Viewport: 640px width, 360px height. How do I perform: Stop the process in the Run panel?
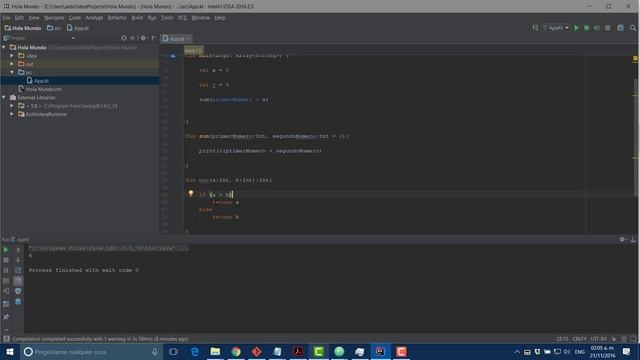click(6, 260)
